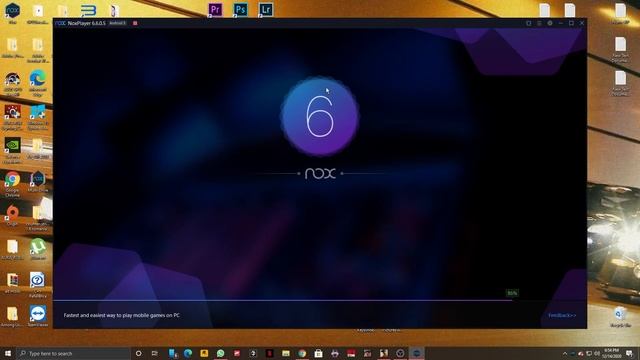
Task: Click the red badge icon beside Android label
Action: coord(135,23)
